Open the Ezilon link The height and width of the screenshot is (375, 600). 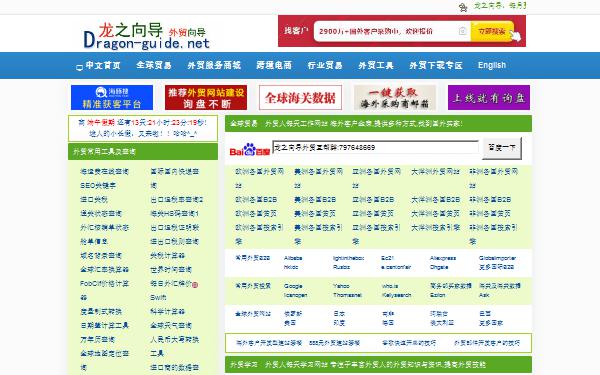tap(437, 295)
